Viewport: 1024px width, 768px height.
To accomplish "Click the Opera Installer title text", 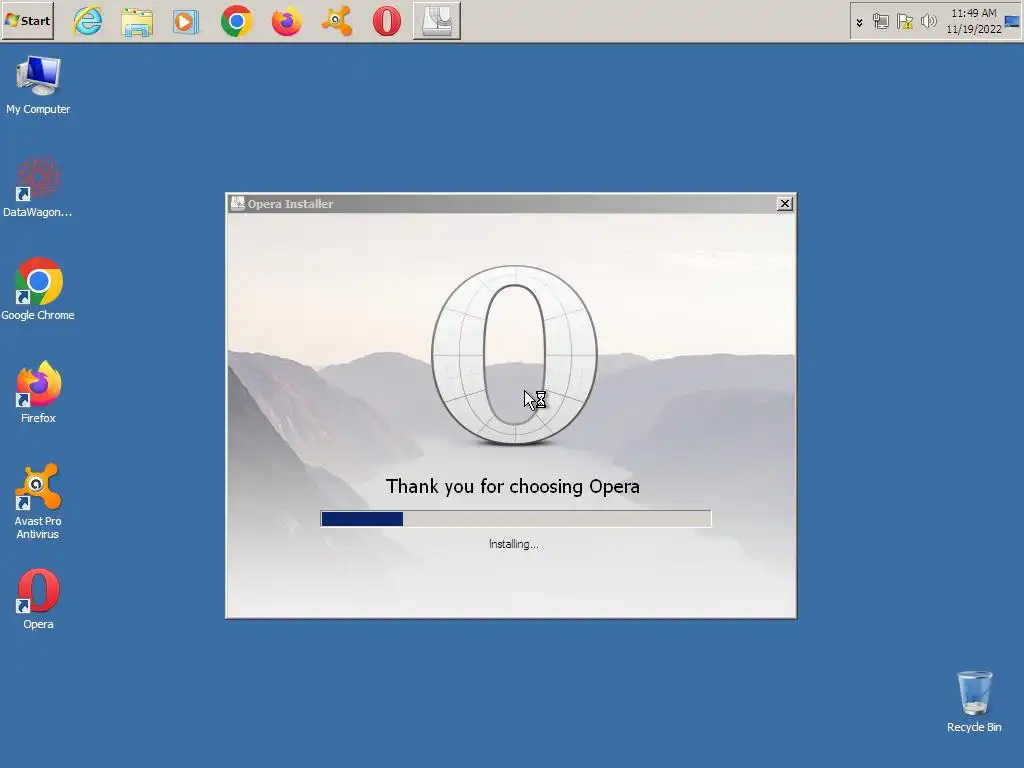I will coord(290,204).
